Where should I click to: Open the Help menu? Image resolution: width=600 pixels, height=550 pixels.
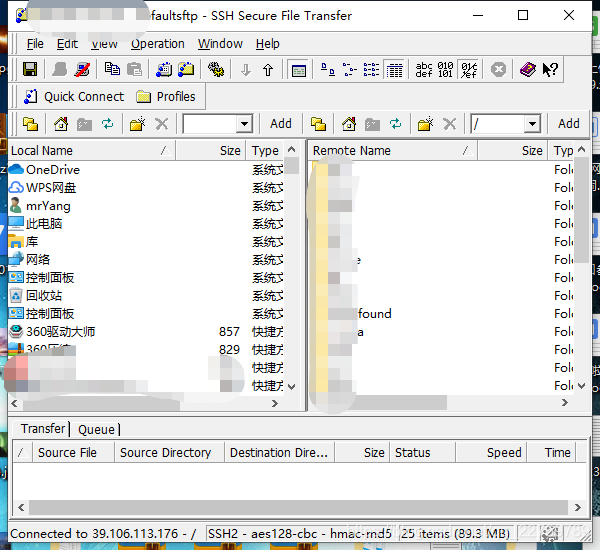267,44
